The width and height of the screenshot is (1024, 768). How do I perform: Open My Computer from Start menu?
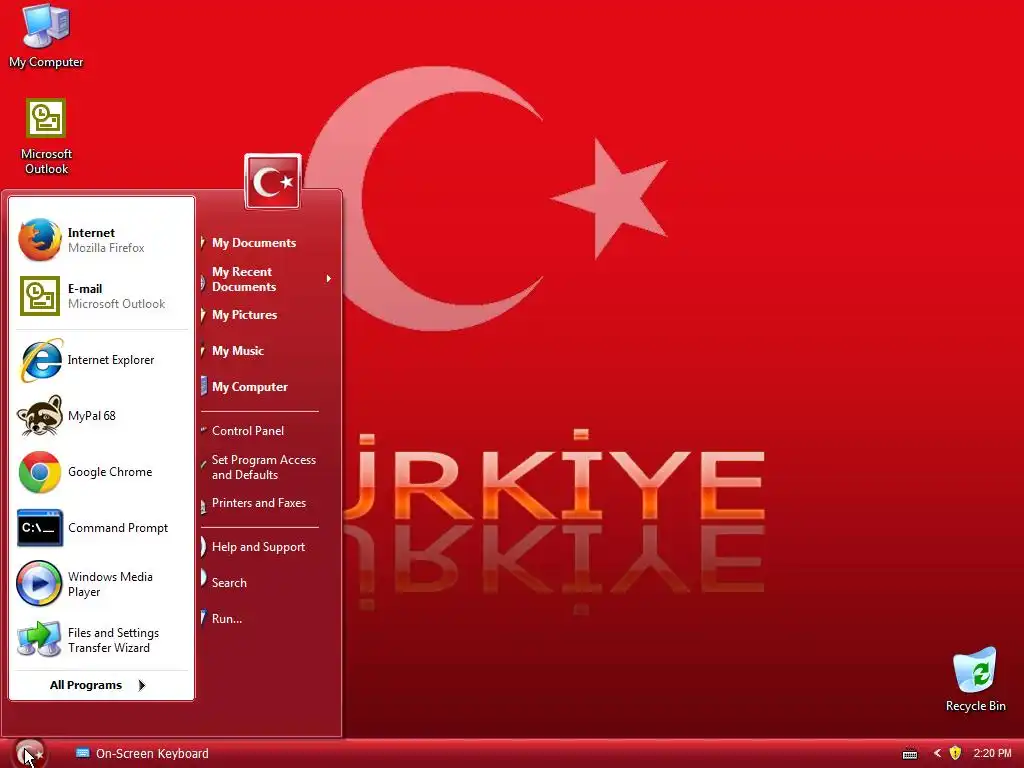click(249, 387)
